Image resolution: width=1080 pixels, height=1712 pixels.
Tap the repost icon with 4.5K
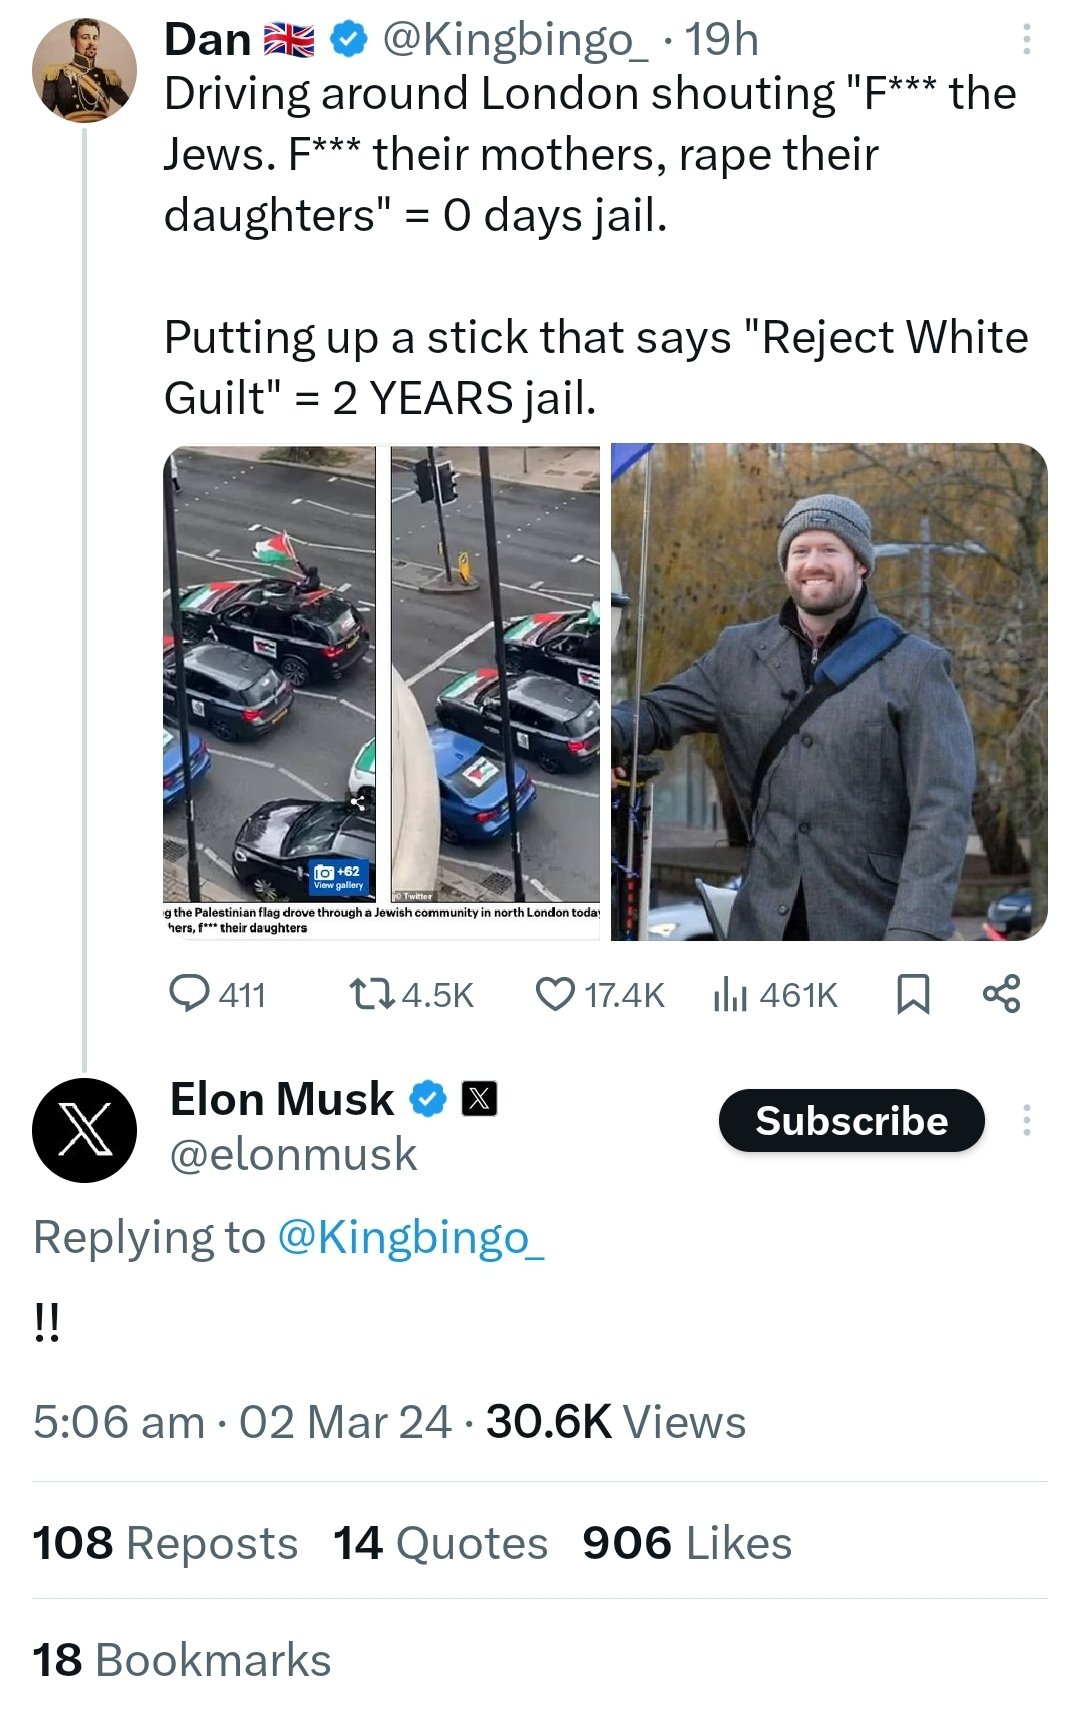tap(372, 994)
